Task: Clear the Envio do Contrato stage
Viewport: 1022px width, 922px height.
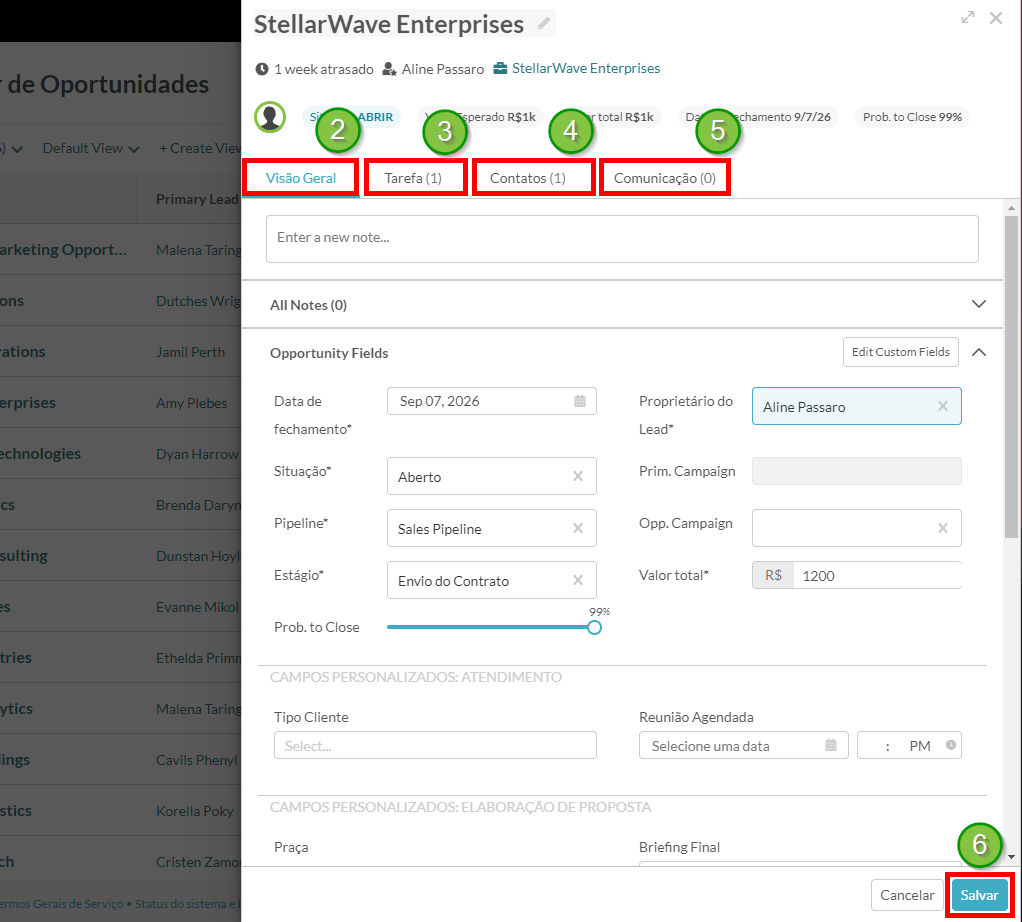Action: [577, 581]
